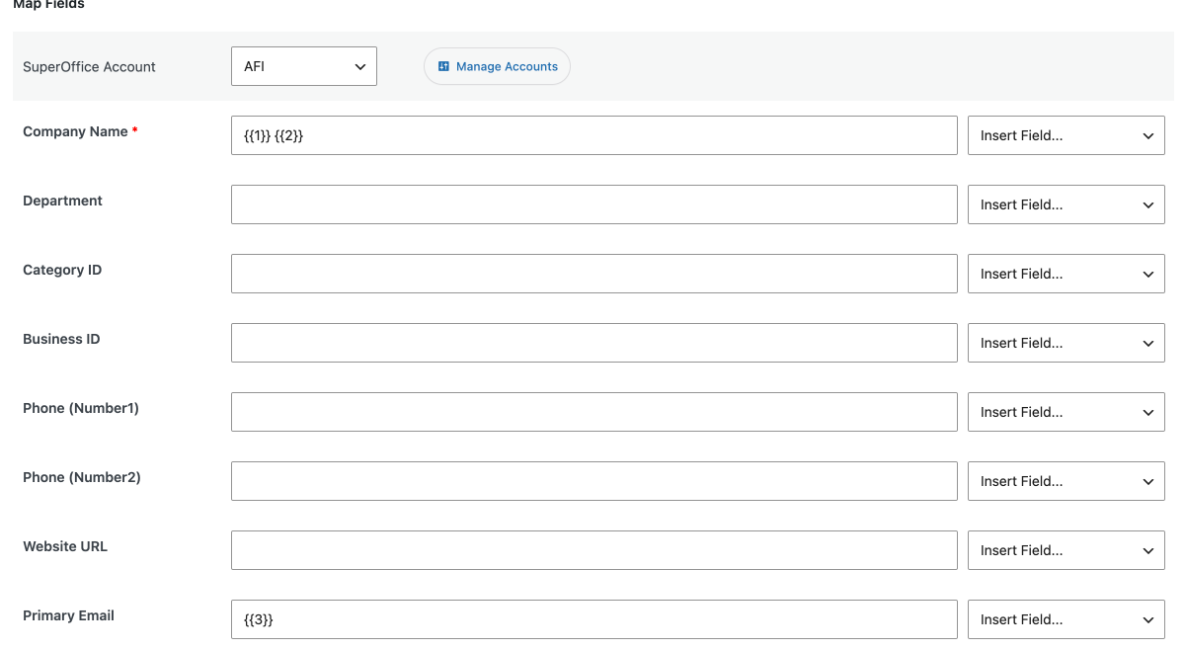
Task: Open Insert Field dropdown for Phone (Number1)
Action: coord(1066,412)
